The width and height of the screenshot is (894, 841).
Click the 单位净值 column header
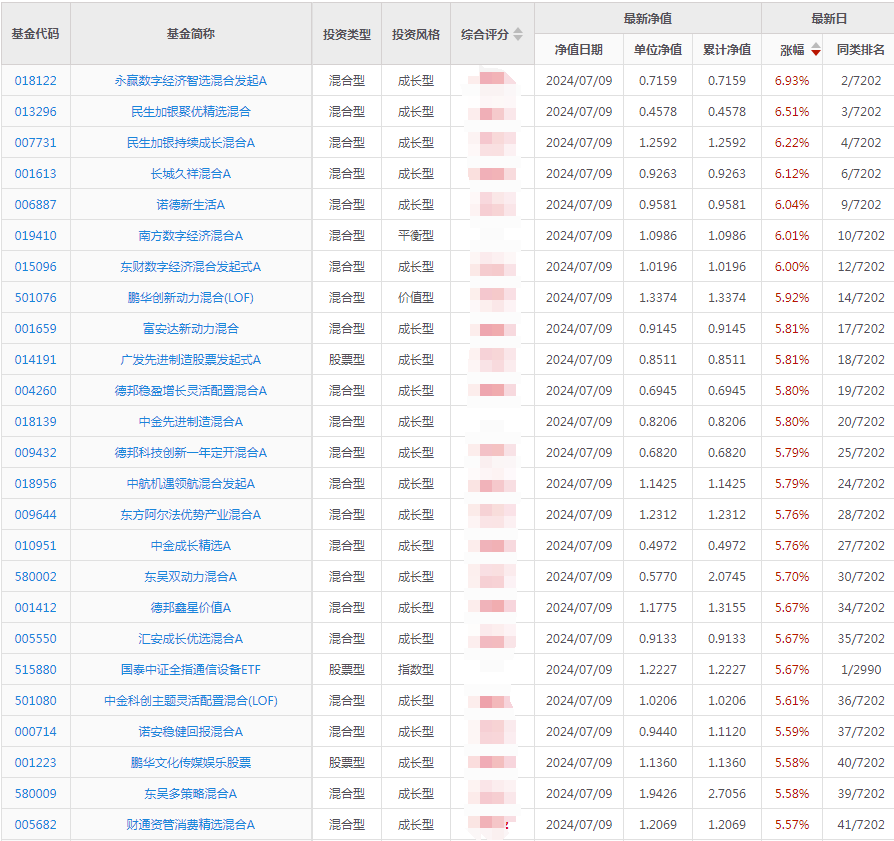point(658,50)
